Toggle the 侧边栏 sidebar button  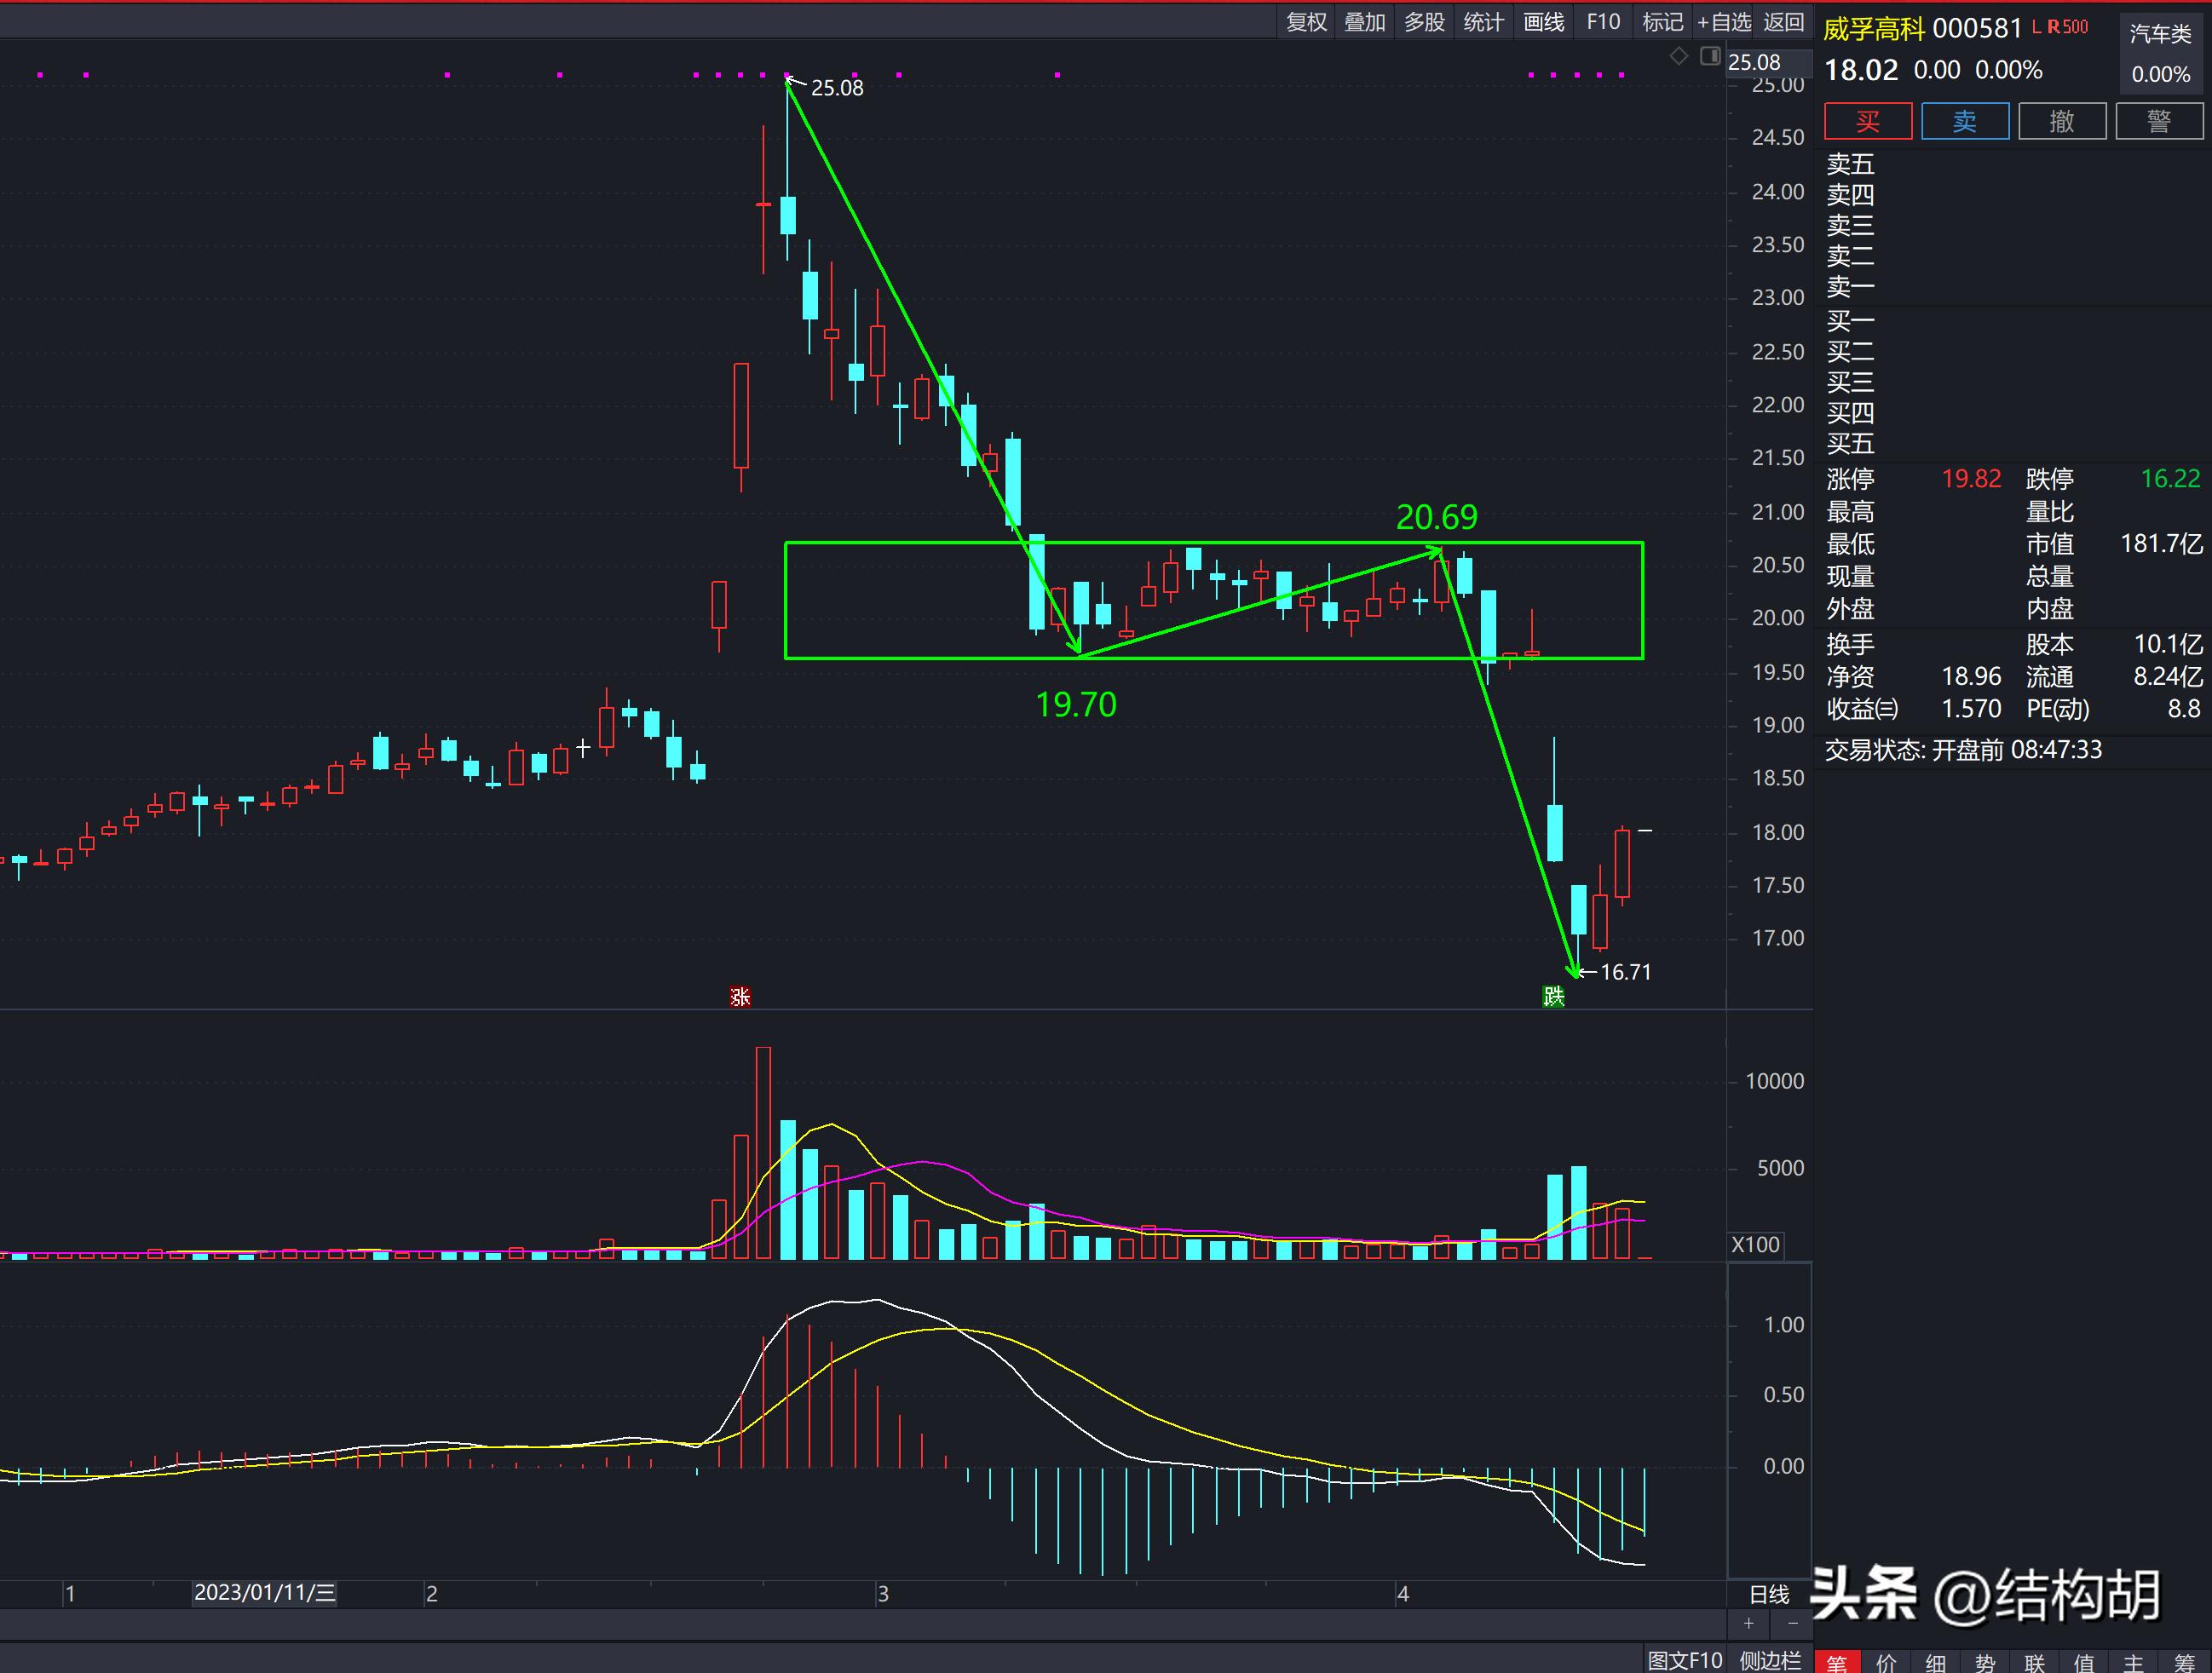point(1770,1661)
